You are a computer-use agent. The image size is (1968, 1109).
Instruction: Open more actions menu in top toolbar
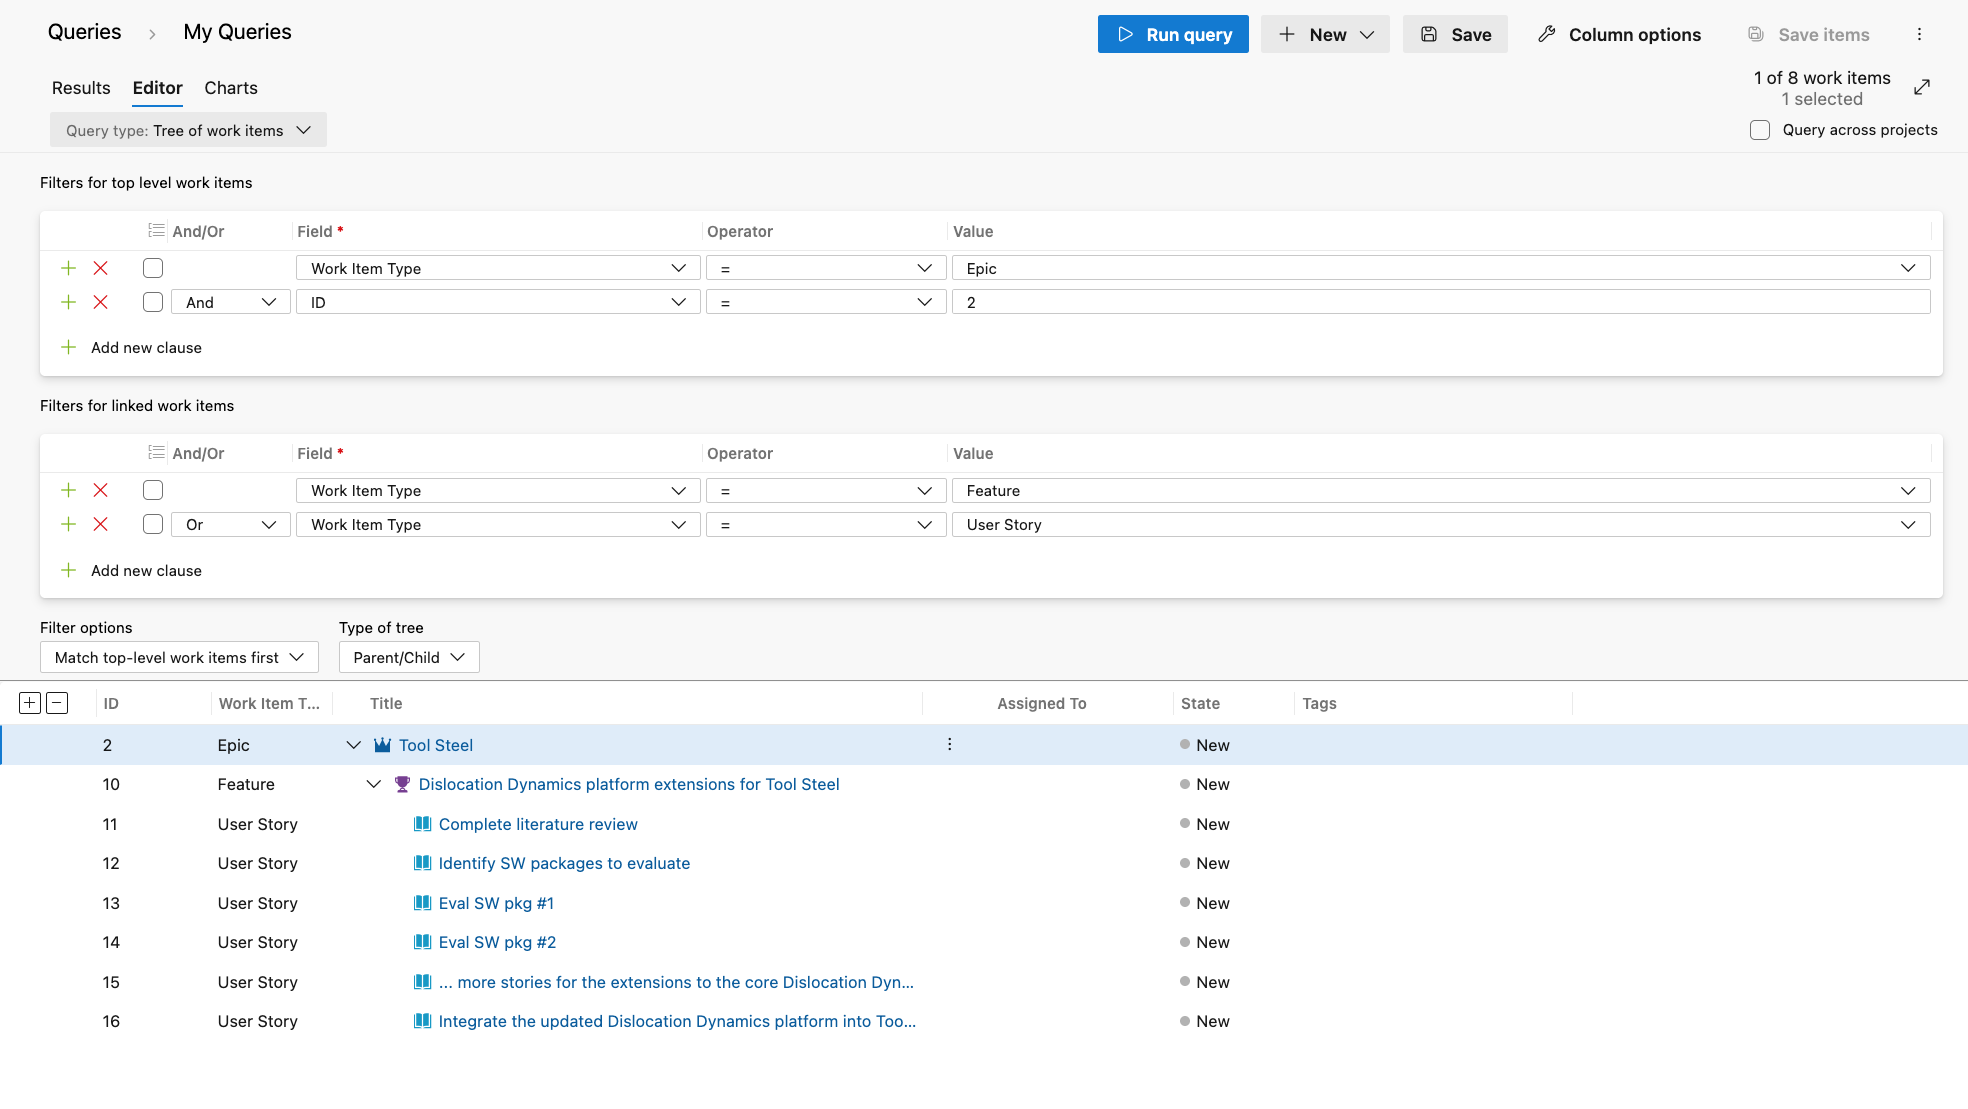click(1919, 34)
